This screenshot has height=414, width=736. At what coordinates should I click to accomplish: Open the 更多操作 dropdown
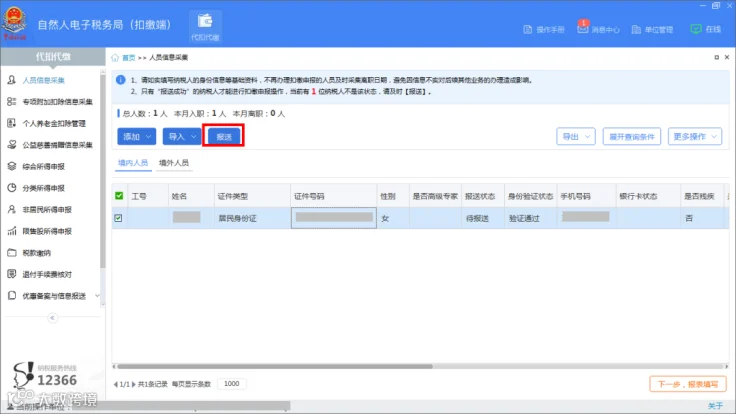pos(695,137)
